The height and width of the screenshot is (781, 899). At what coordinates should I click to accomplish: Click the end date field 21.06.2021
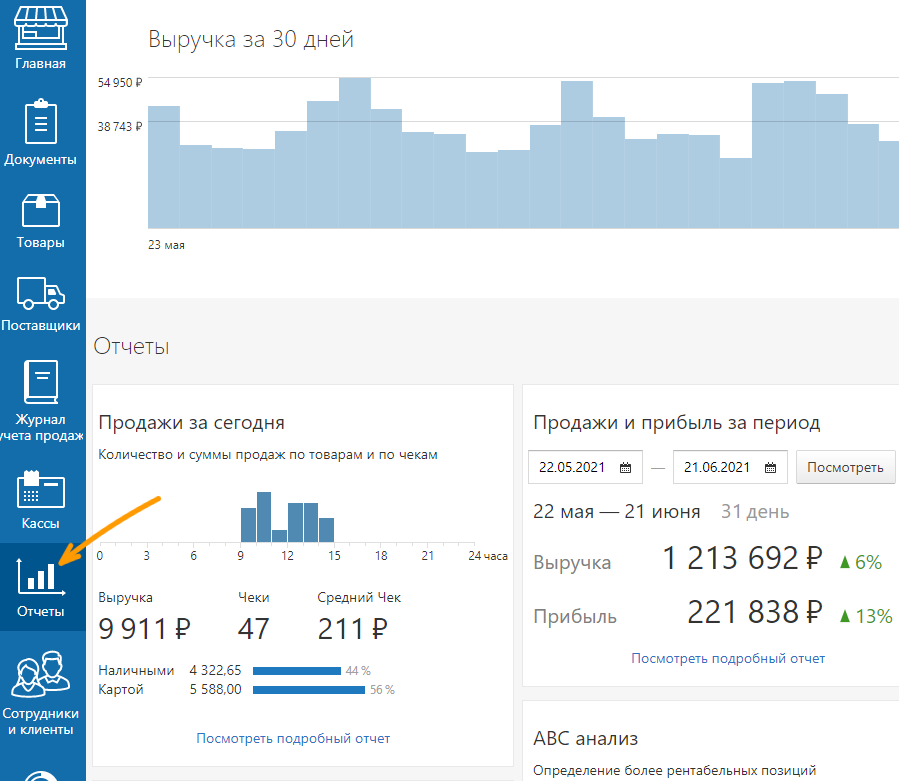pos(730,467)
